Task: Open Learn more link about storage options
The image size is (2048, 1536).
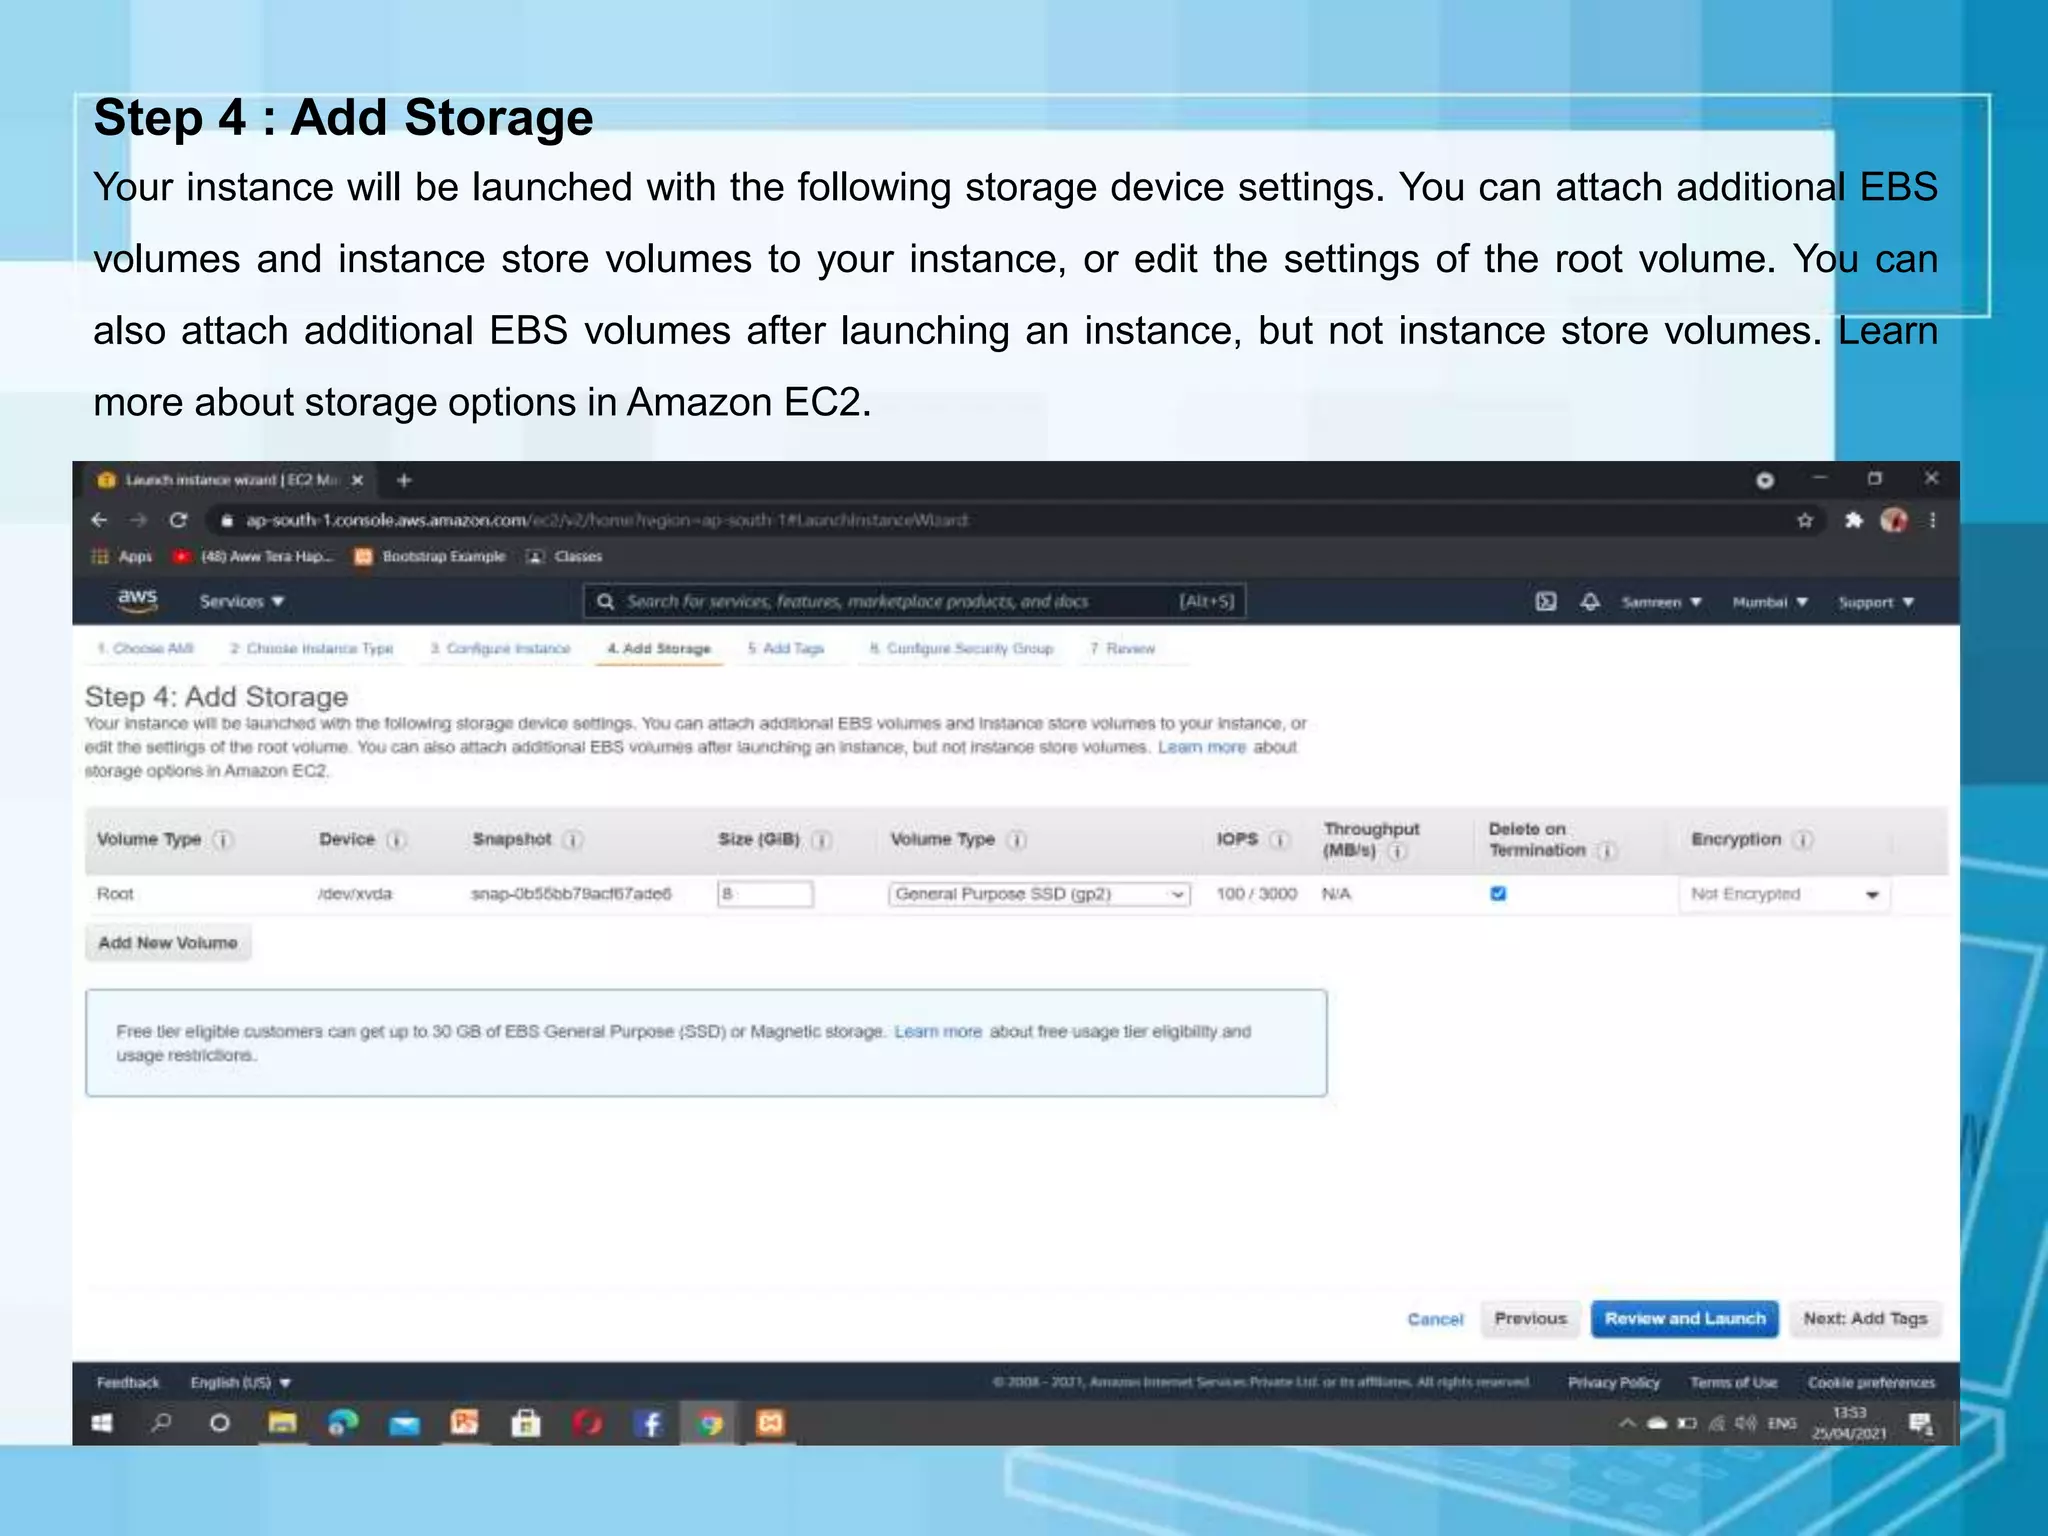Action: (x=1202, y=747)
